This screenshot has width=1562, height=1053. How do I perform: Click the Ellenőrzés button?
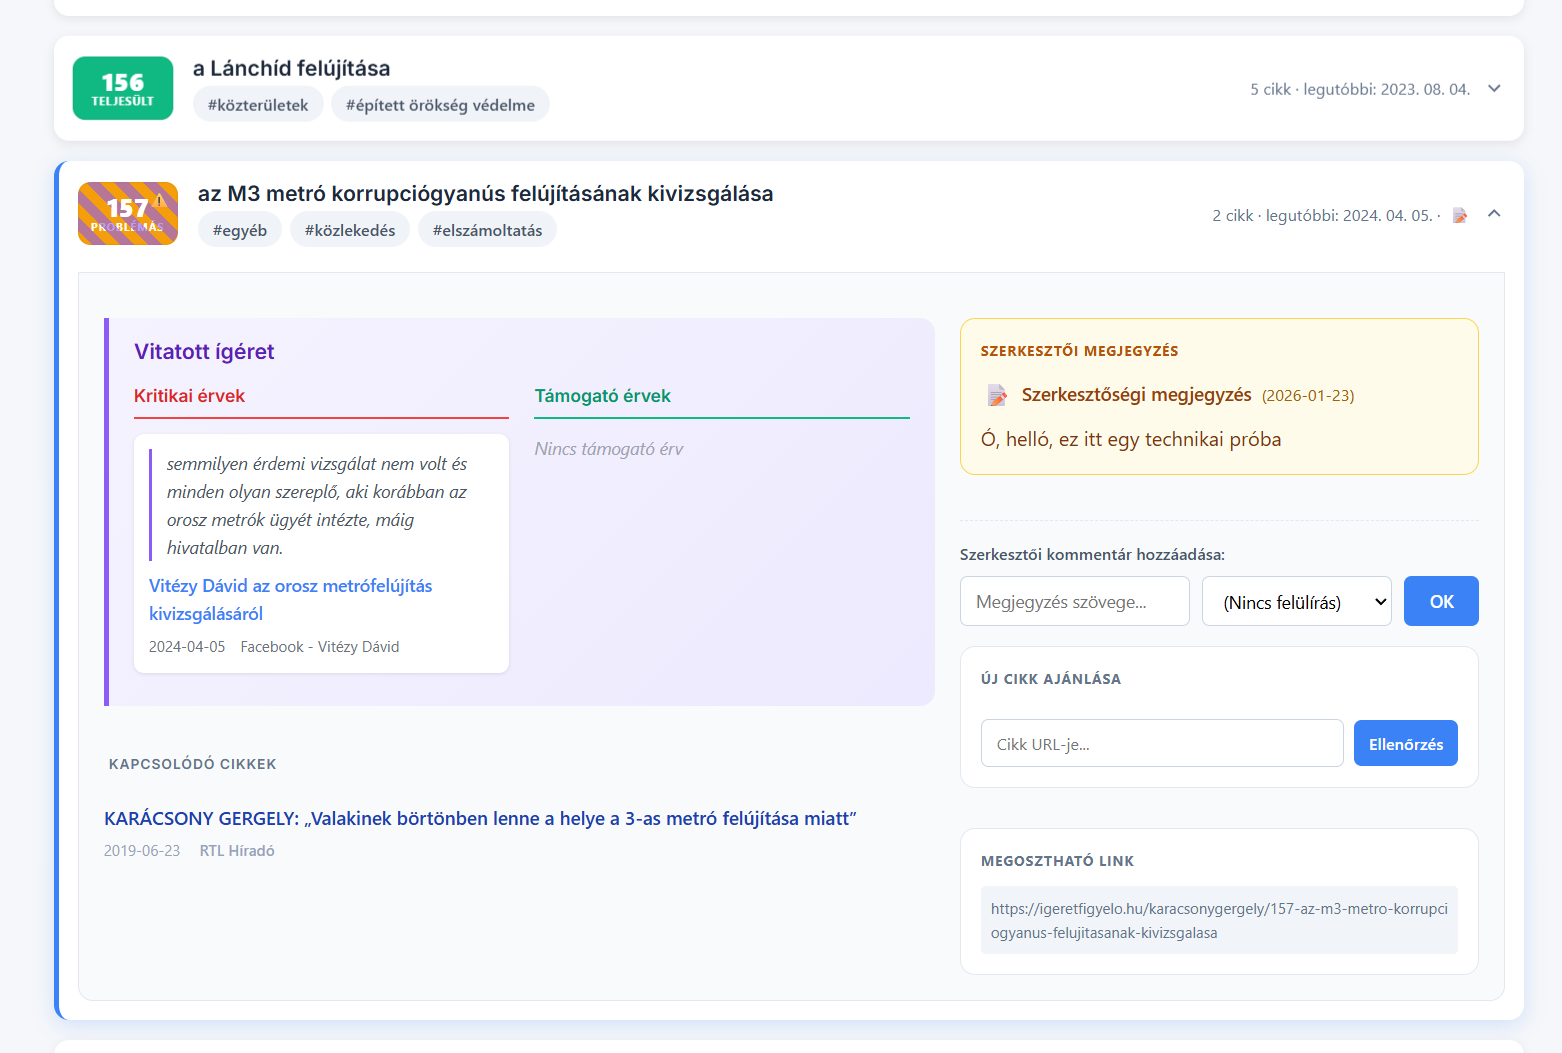click(1405, 743)
